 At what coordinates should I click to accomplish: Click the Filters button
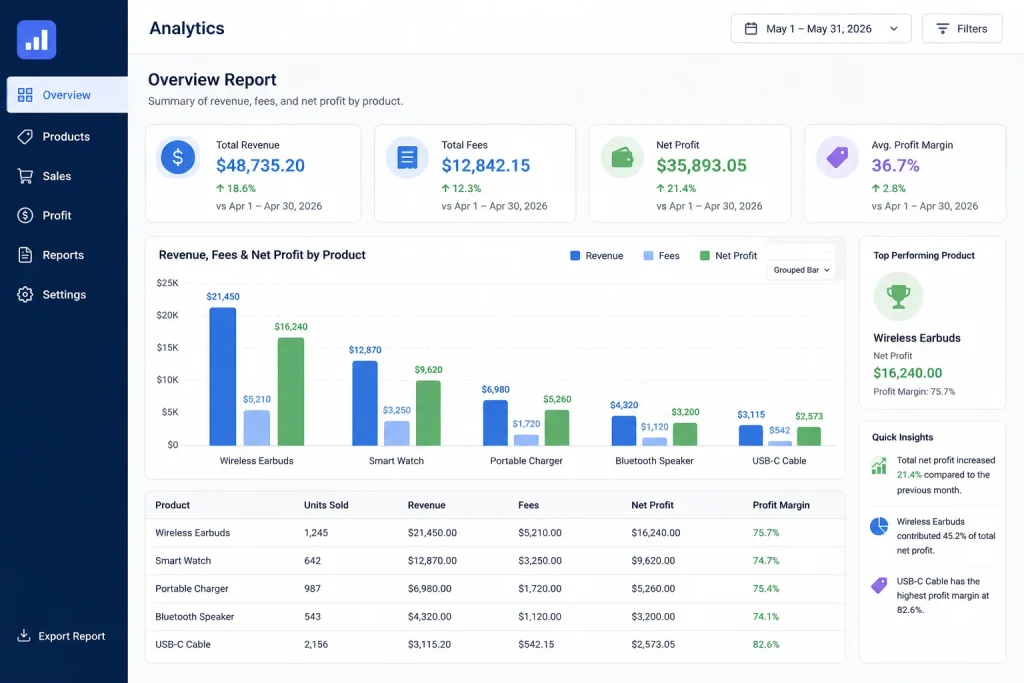click(x=962, y=29)
